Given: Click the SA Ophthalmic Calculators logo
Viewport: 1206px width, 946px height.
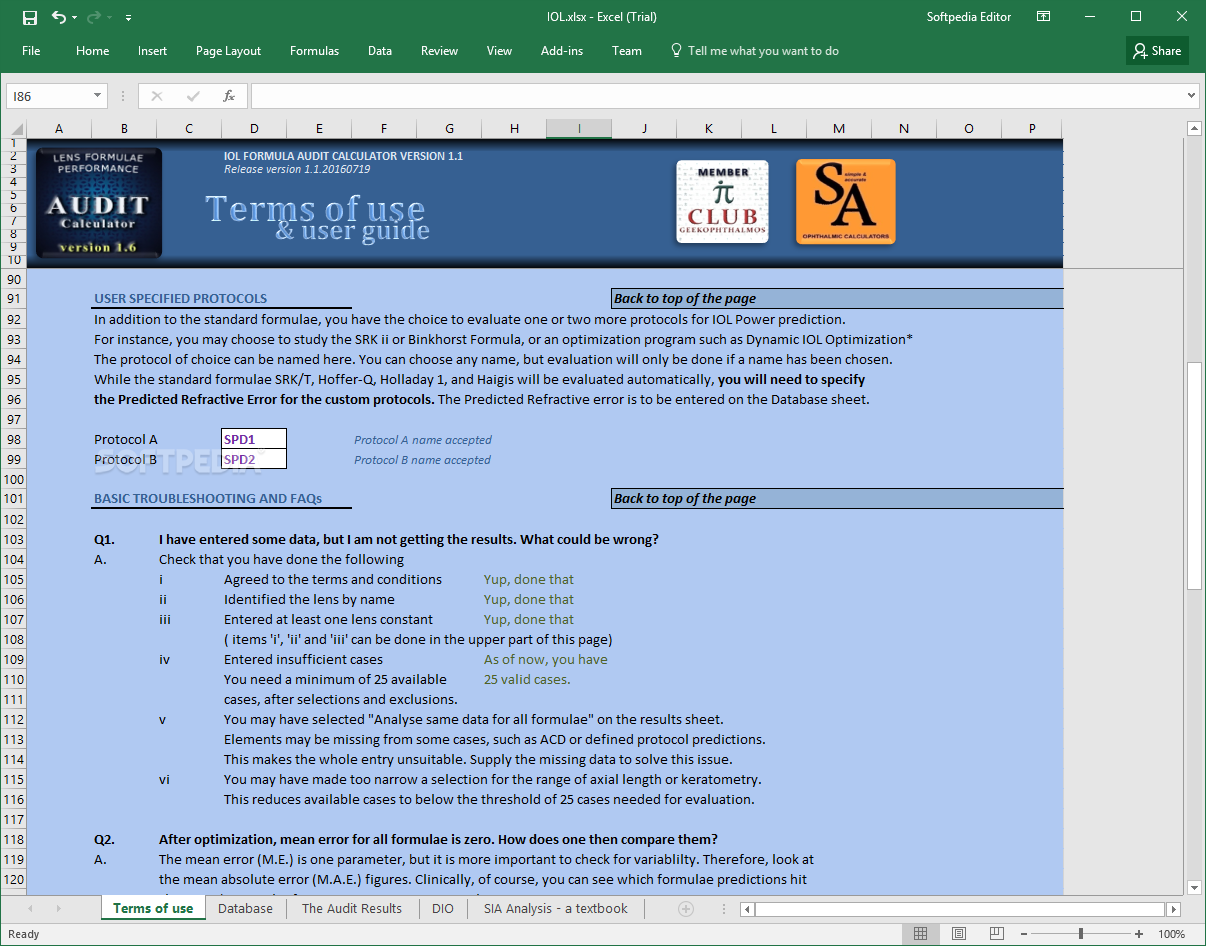Looking at the screenshot, I should pyautogui.click(x=846, y=202).
